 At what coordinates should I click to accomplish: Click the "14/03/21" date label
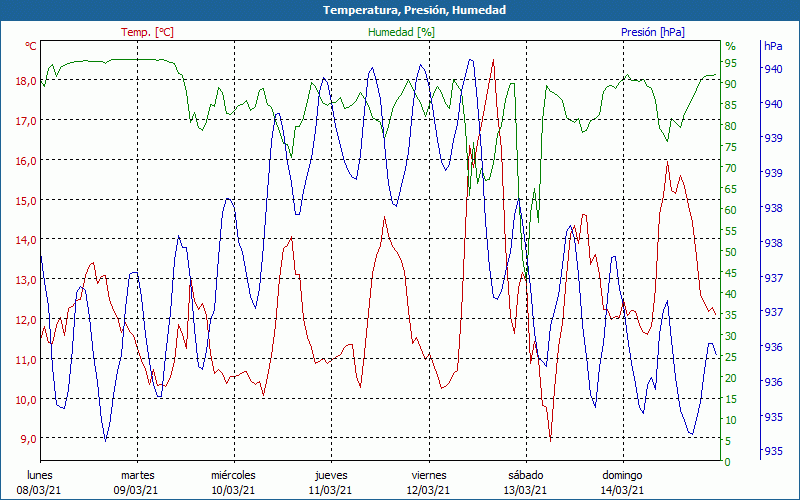coord(622,490)
